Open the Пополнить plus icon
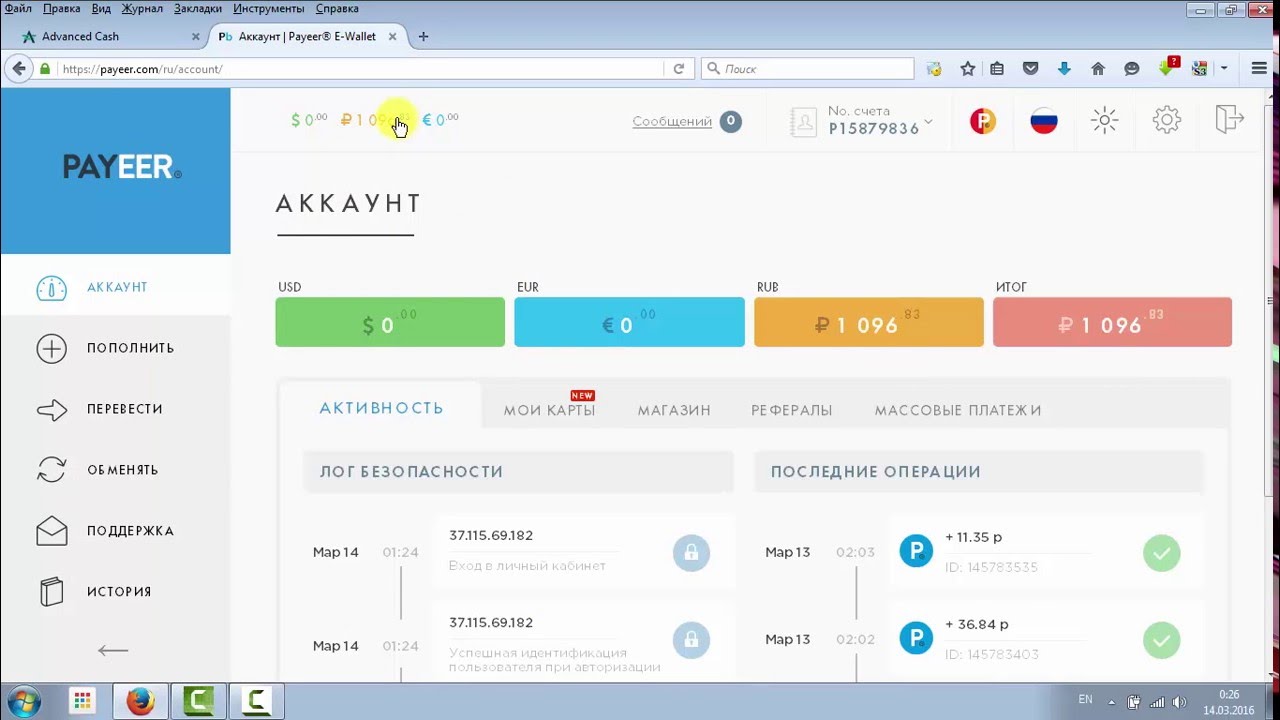This screenshot has height=720, width=1280. click(x=51, y=348)
